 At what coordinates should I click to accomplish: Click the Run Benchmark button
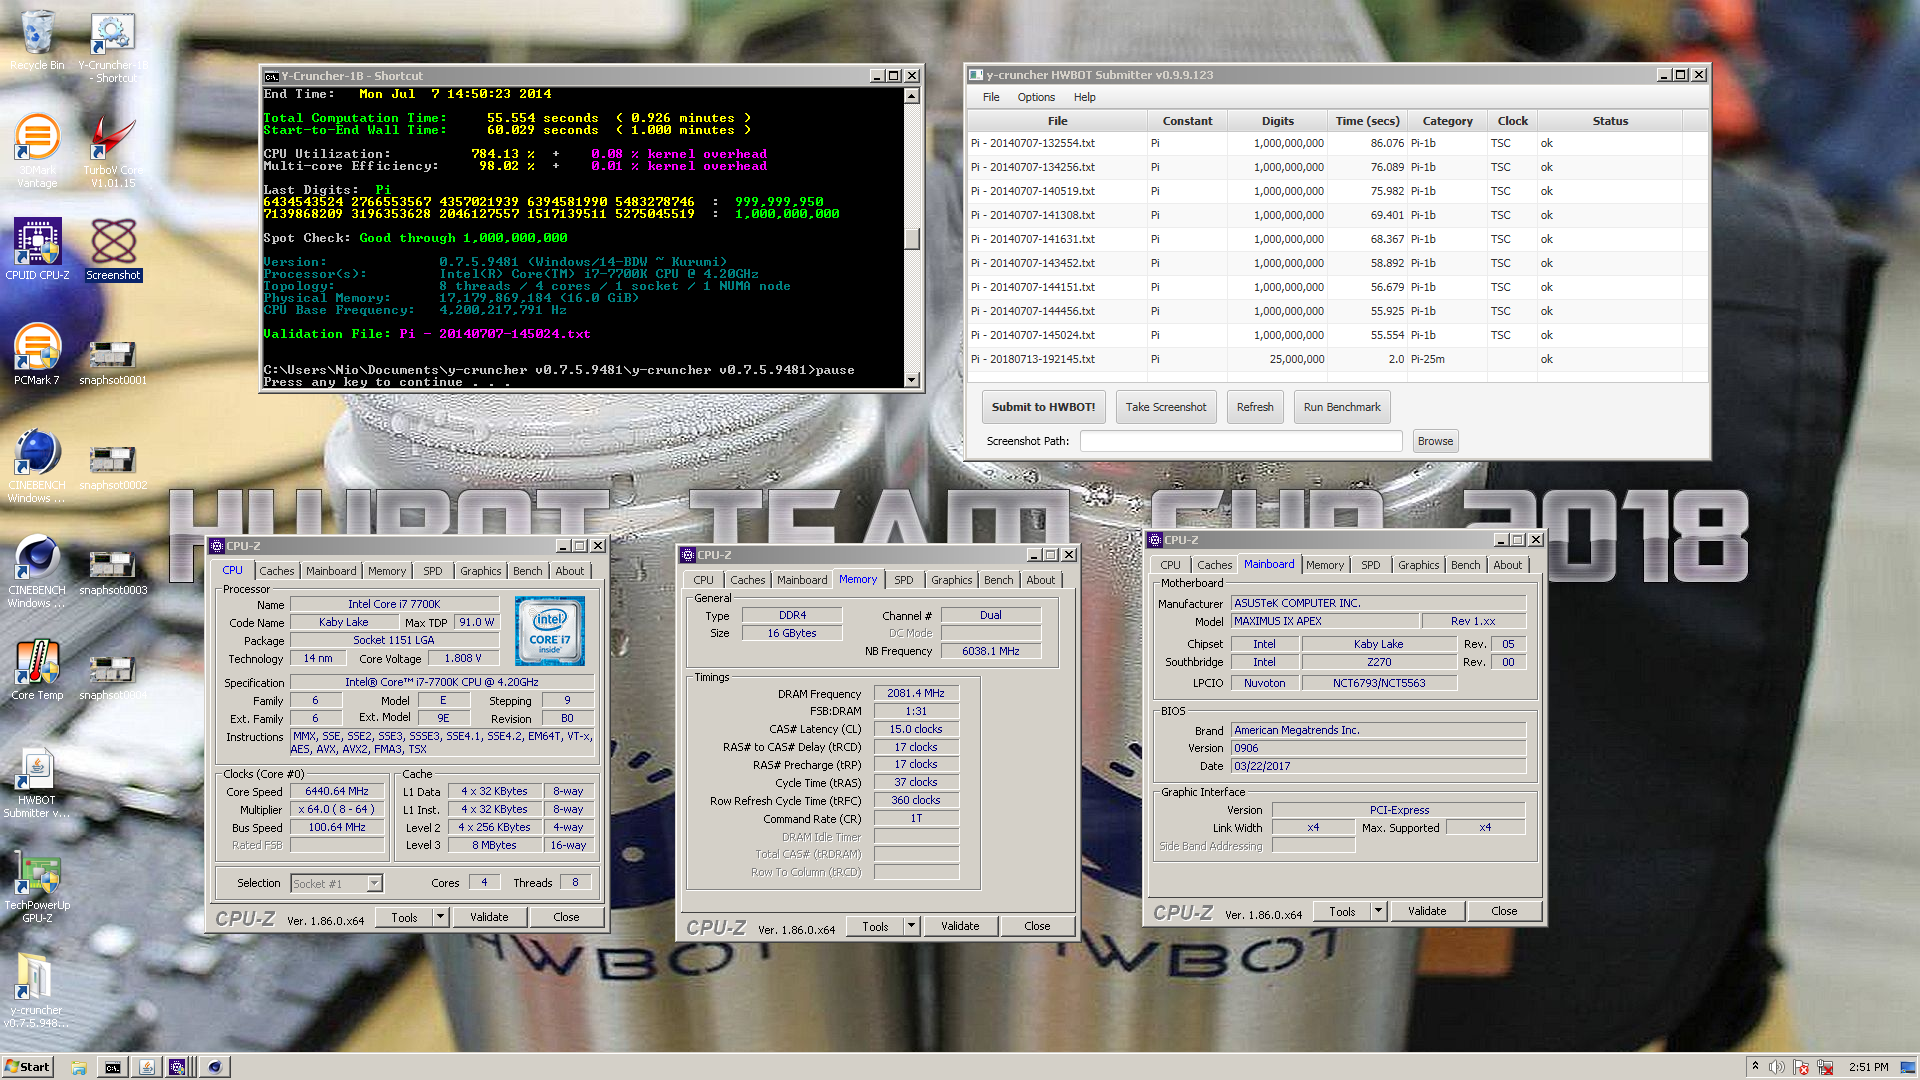point(1342,407)
